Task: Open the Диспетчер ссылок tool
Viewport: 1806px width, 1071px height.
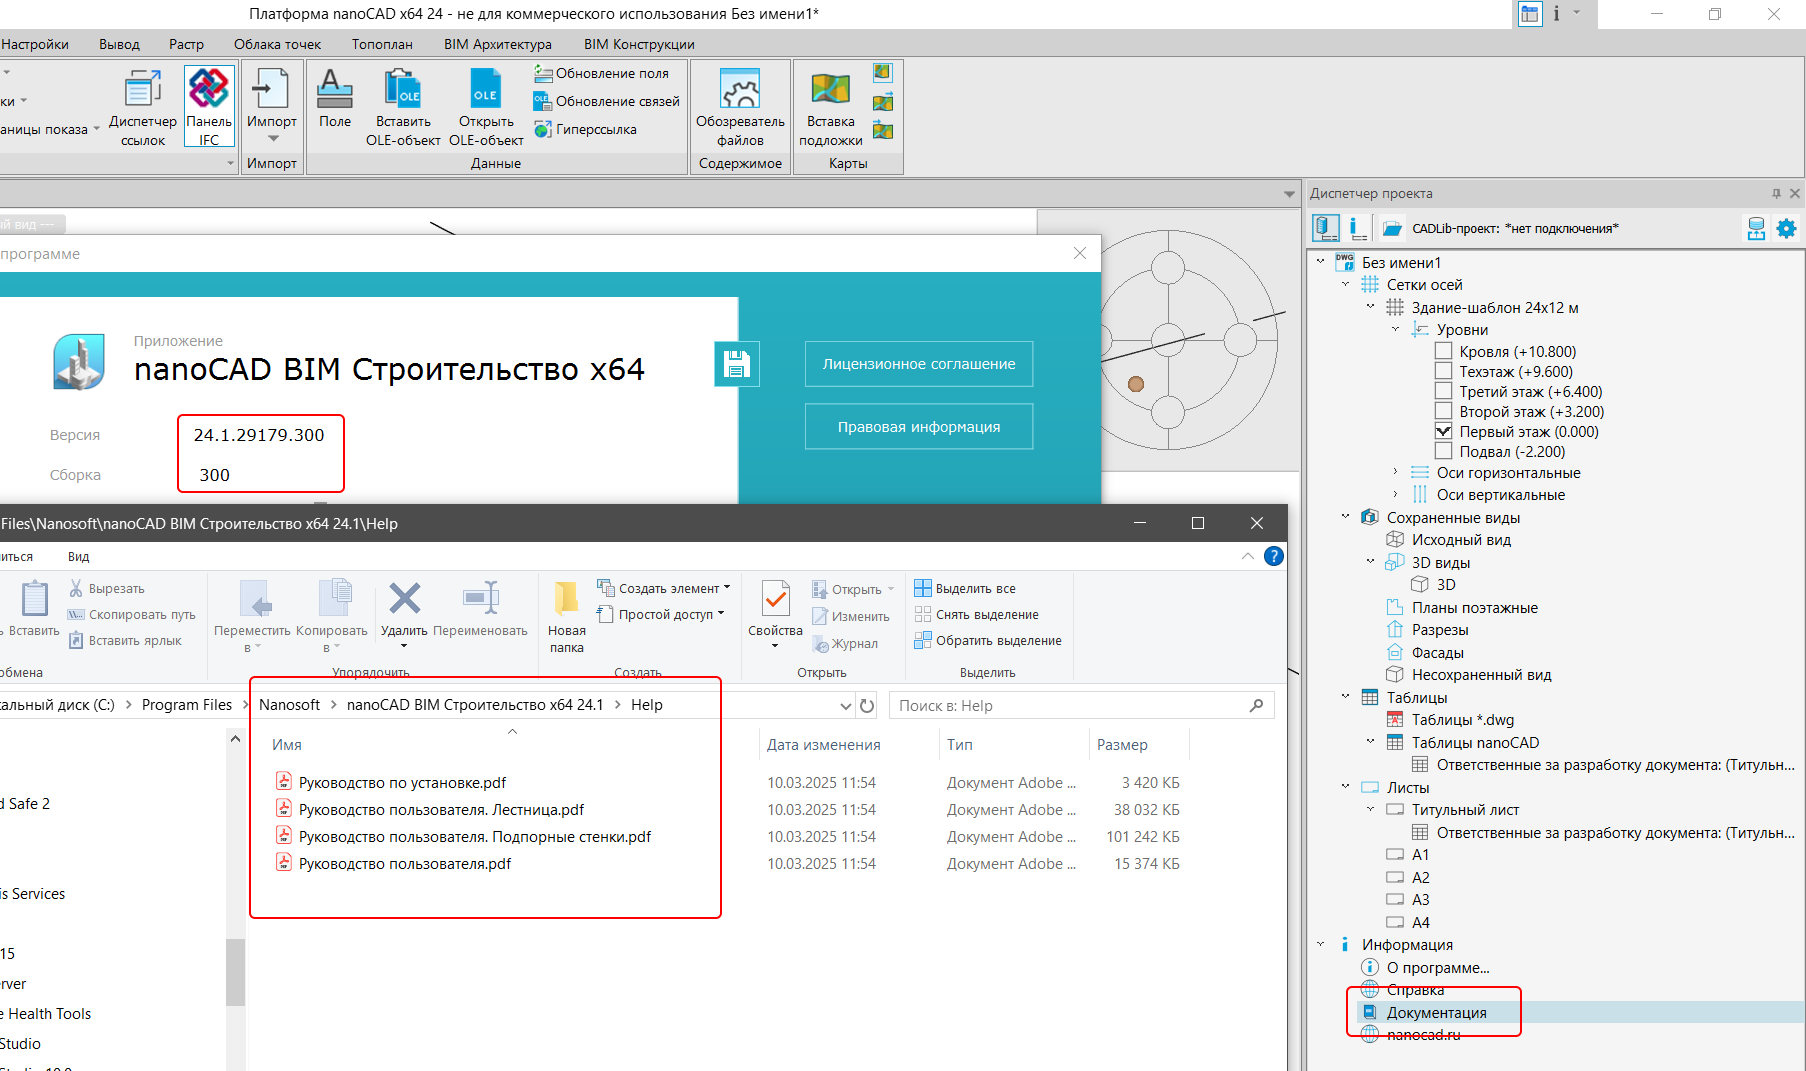Action: click(142, 107)
